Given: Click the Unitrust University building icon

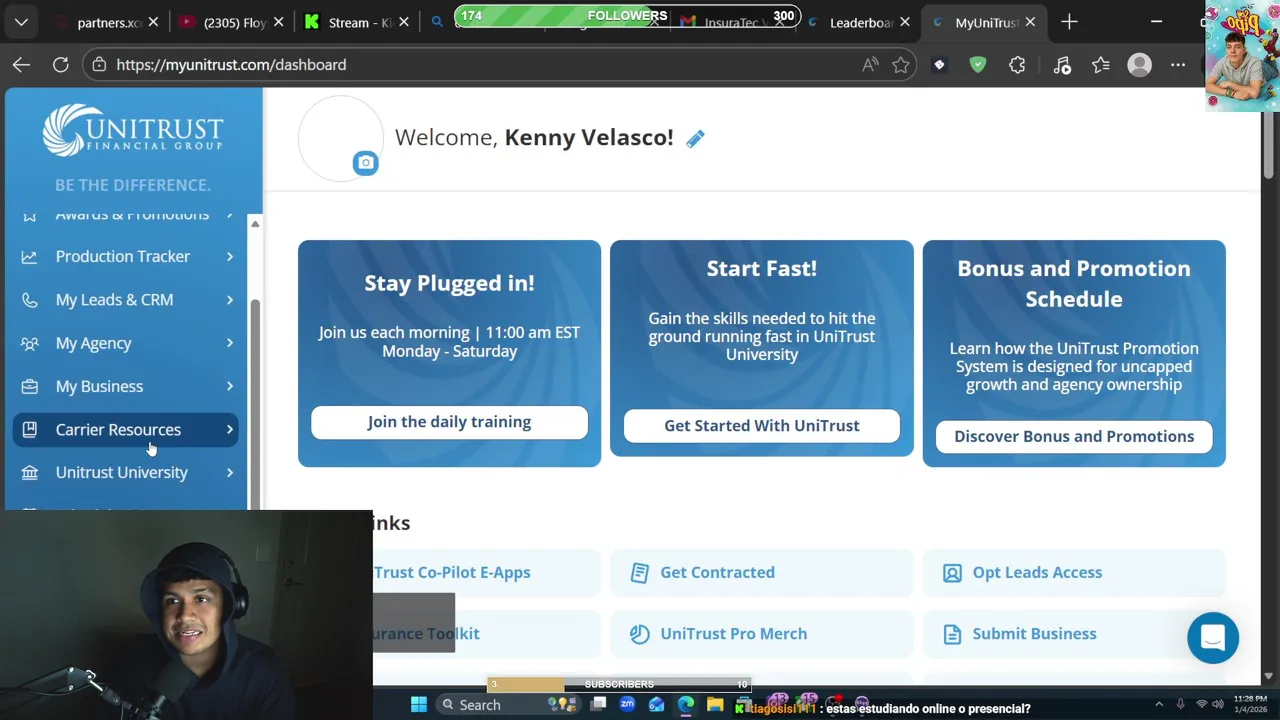Looking at the screenshot, I should 30,472.
